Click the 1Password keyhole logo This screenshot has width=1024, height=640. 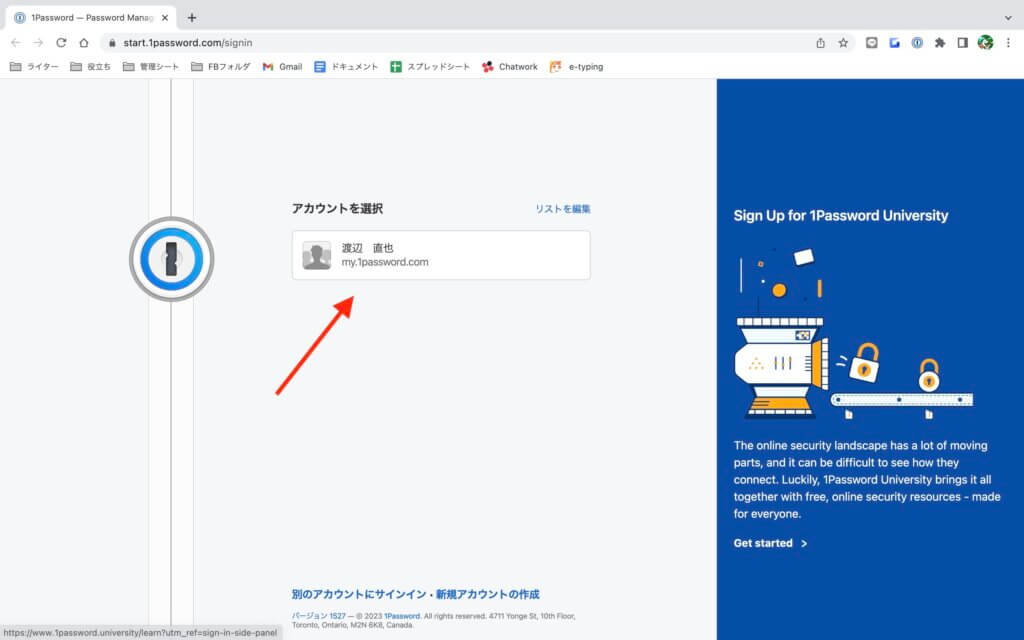(x=172, y=259)
